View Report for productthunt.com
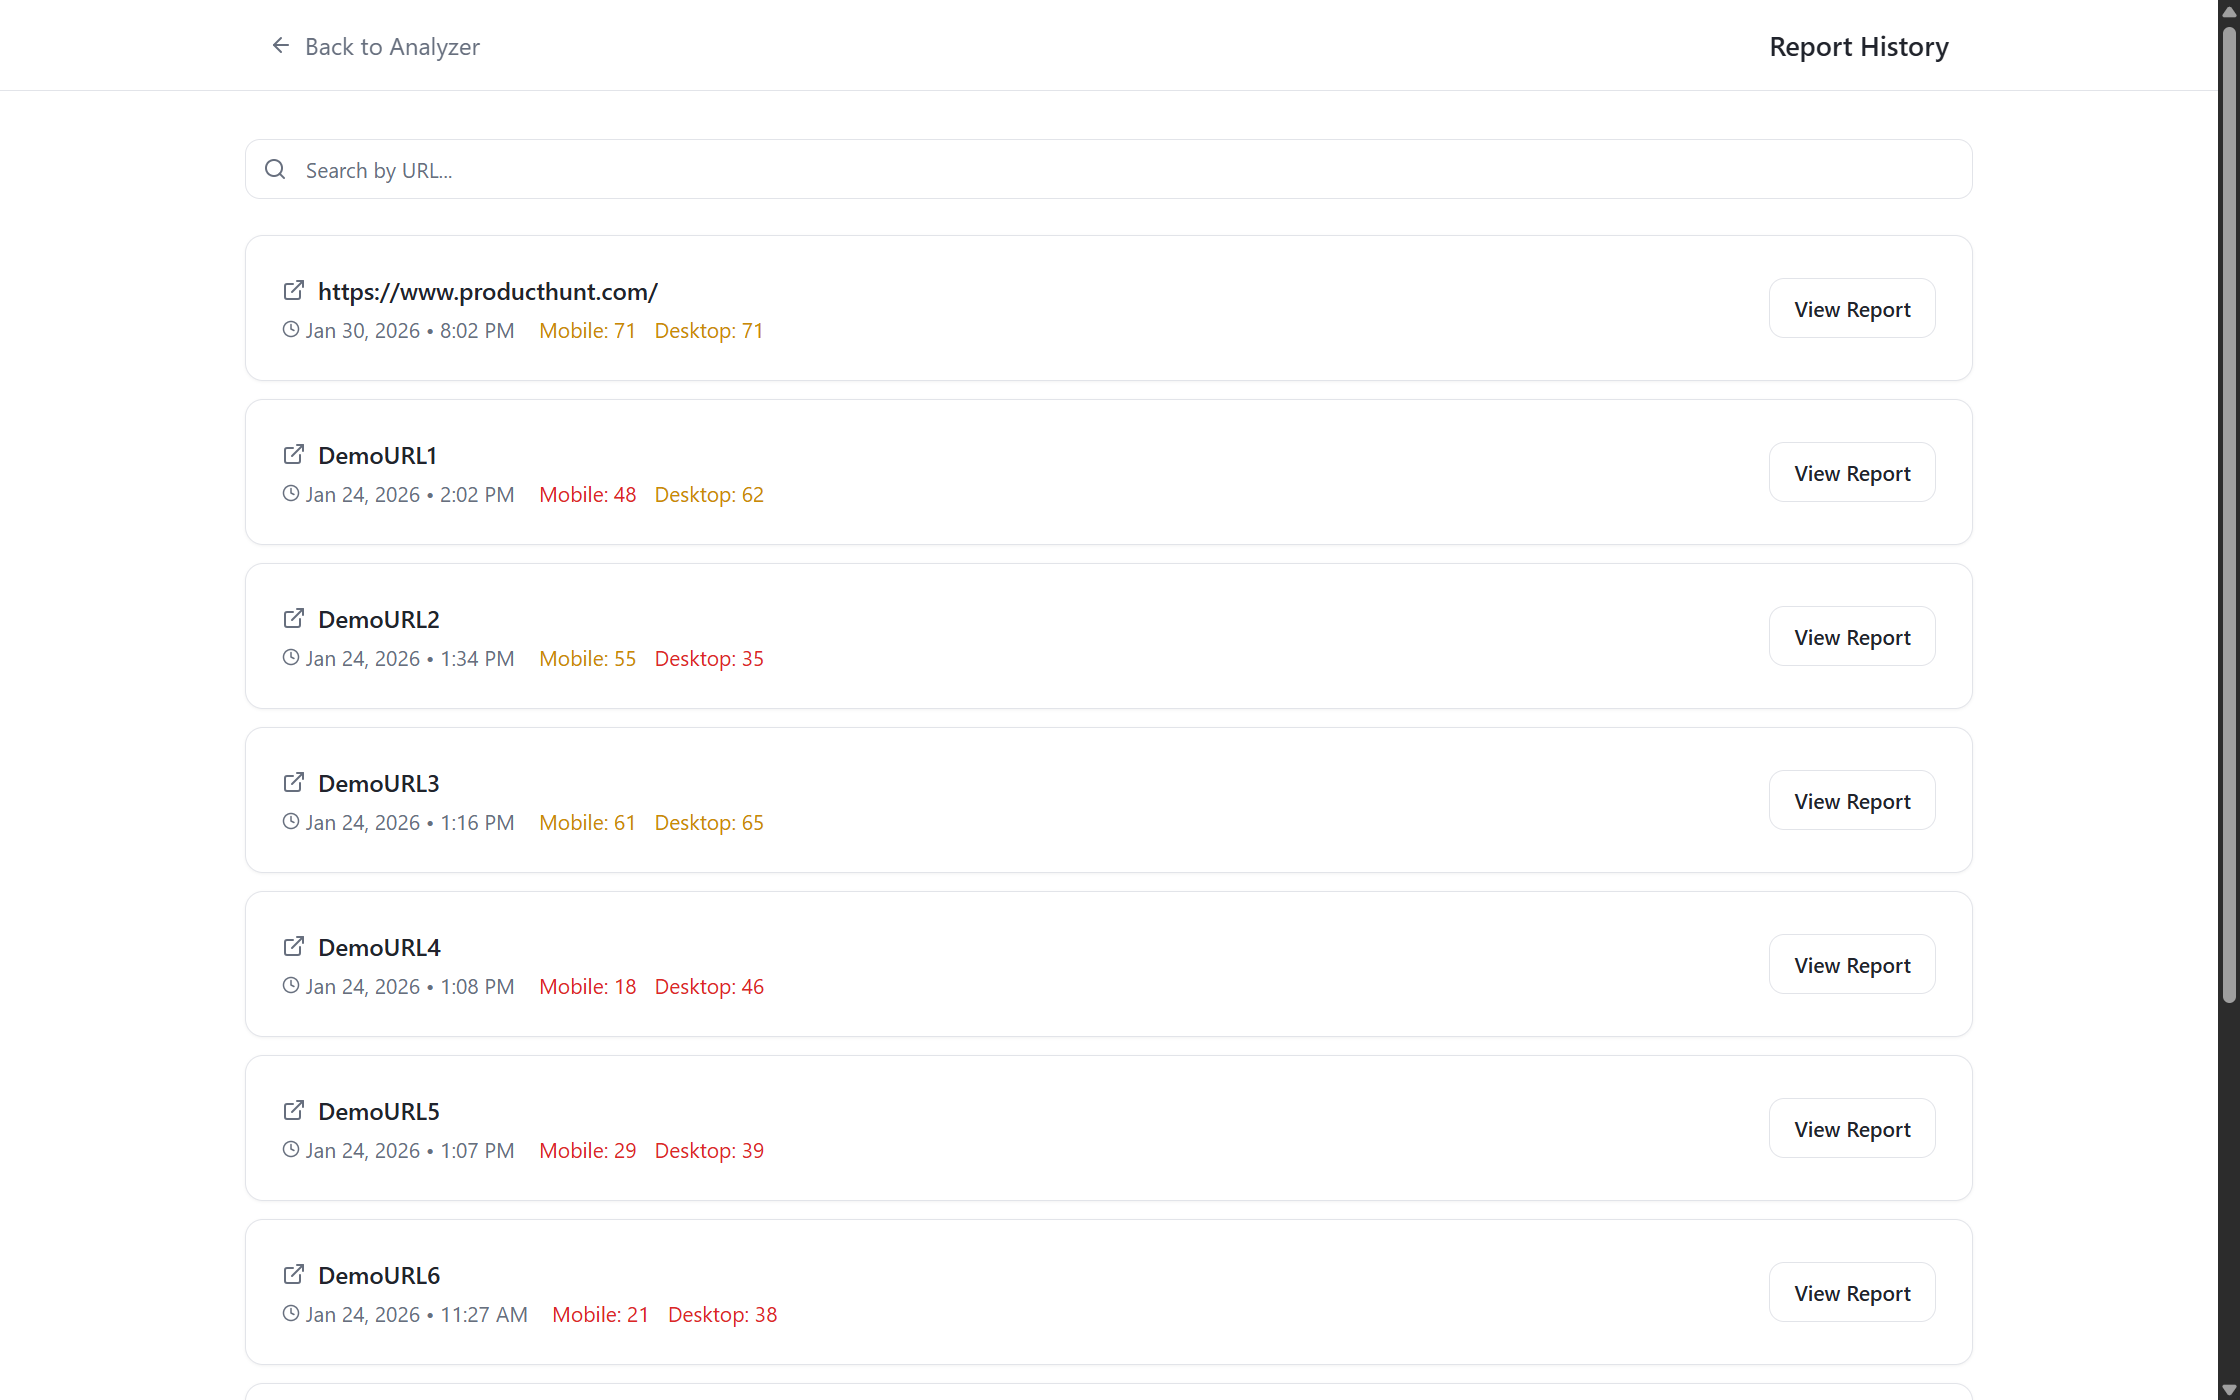This screenshot has height=1400, width=2240. 1851,308
